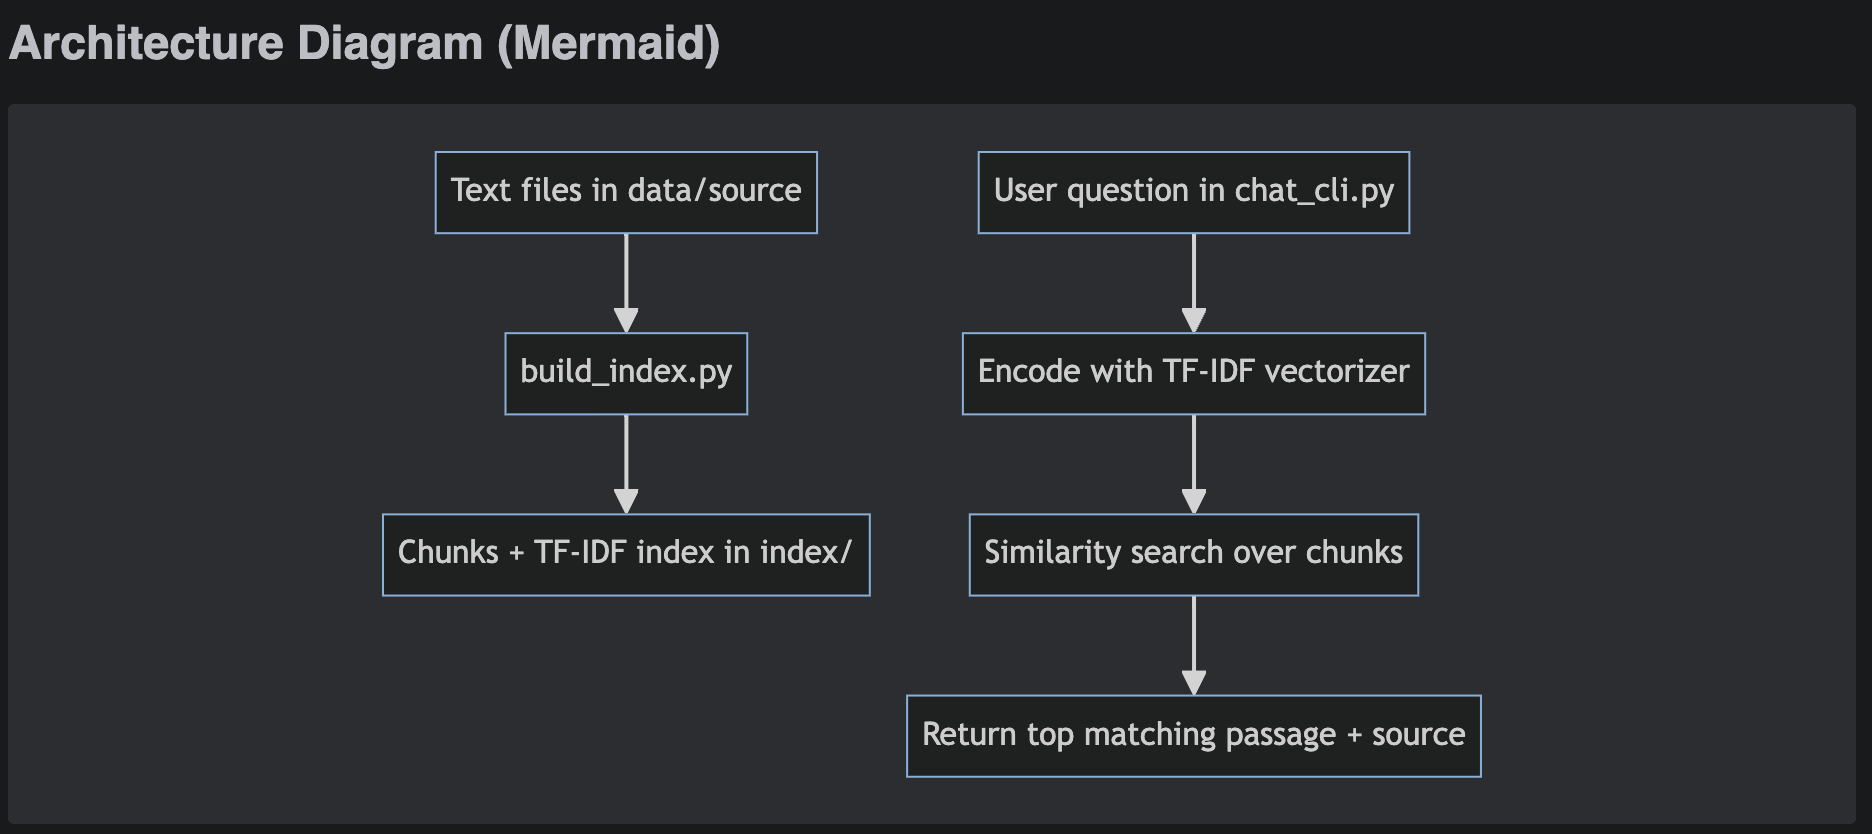Click the '+ source' text in the bottom node

[x=1406, y=735]
